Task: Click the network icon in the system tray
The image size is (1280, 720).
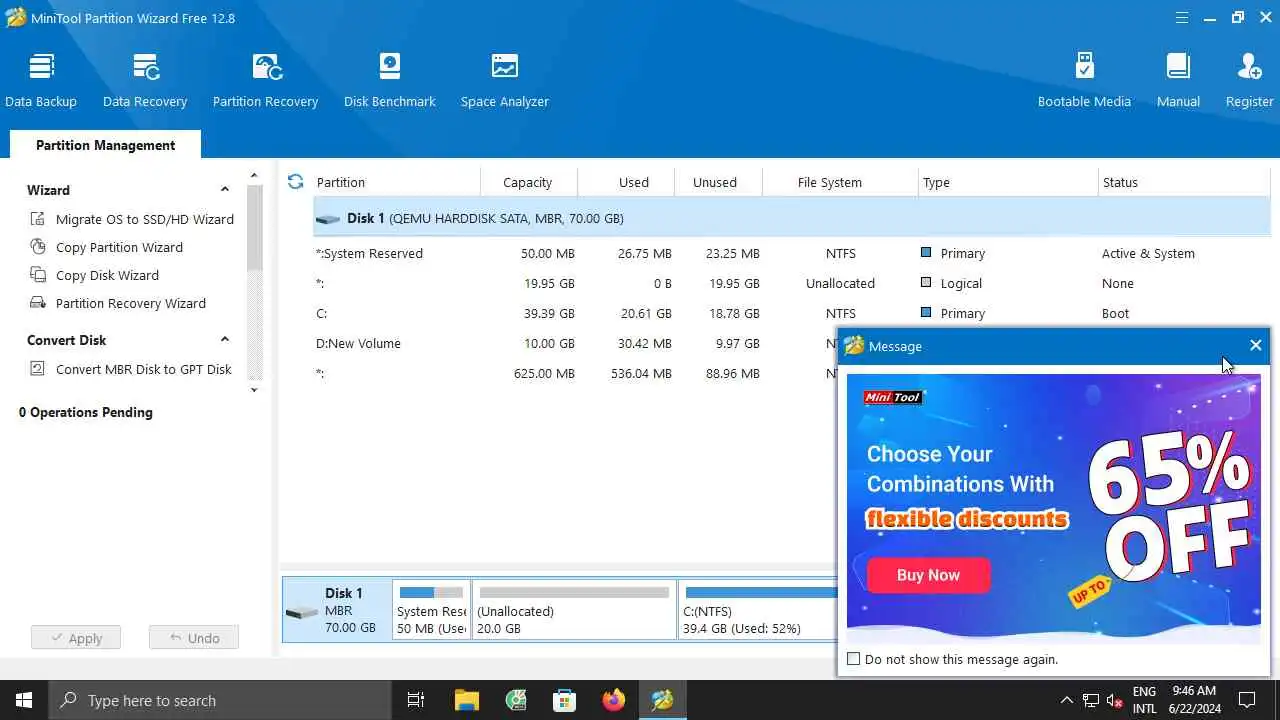Action: 1090,700
